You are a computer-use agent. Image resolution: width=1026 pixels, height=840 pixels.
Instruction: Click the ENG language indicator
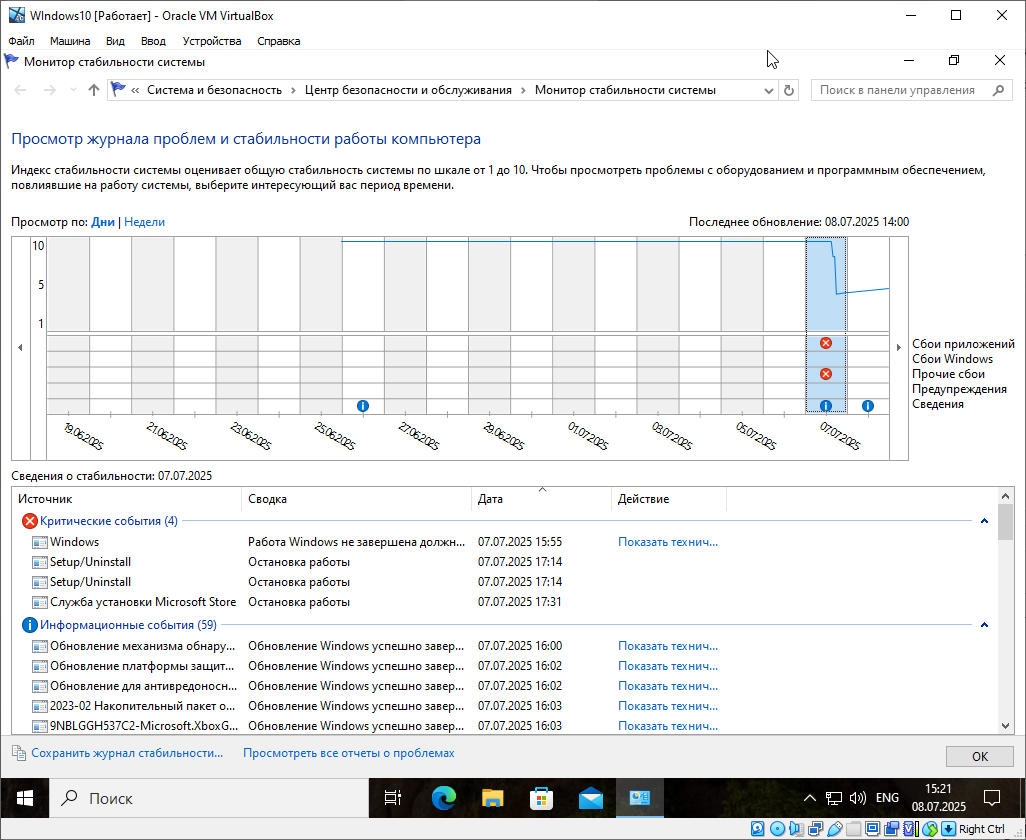point(887,798)
